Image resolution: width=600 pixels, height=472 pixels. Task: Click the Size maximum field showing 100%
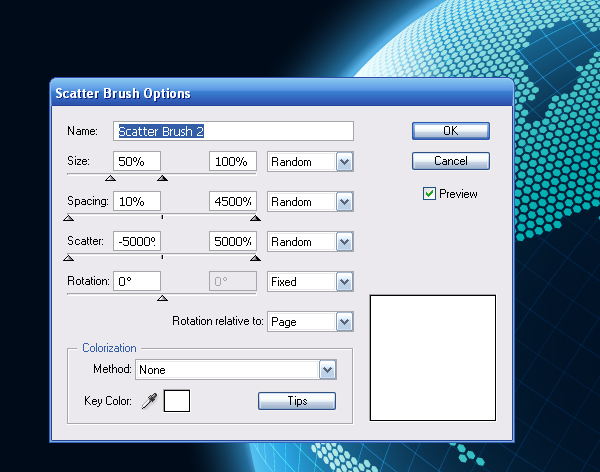[233, 161]
